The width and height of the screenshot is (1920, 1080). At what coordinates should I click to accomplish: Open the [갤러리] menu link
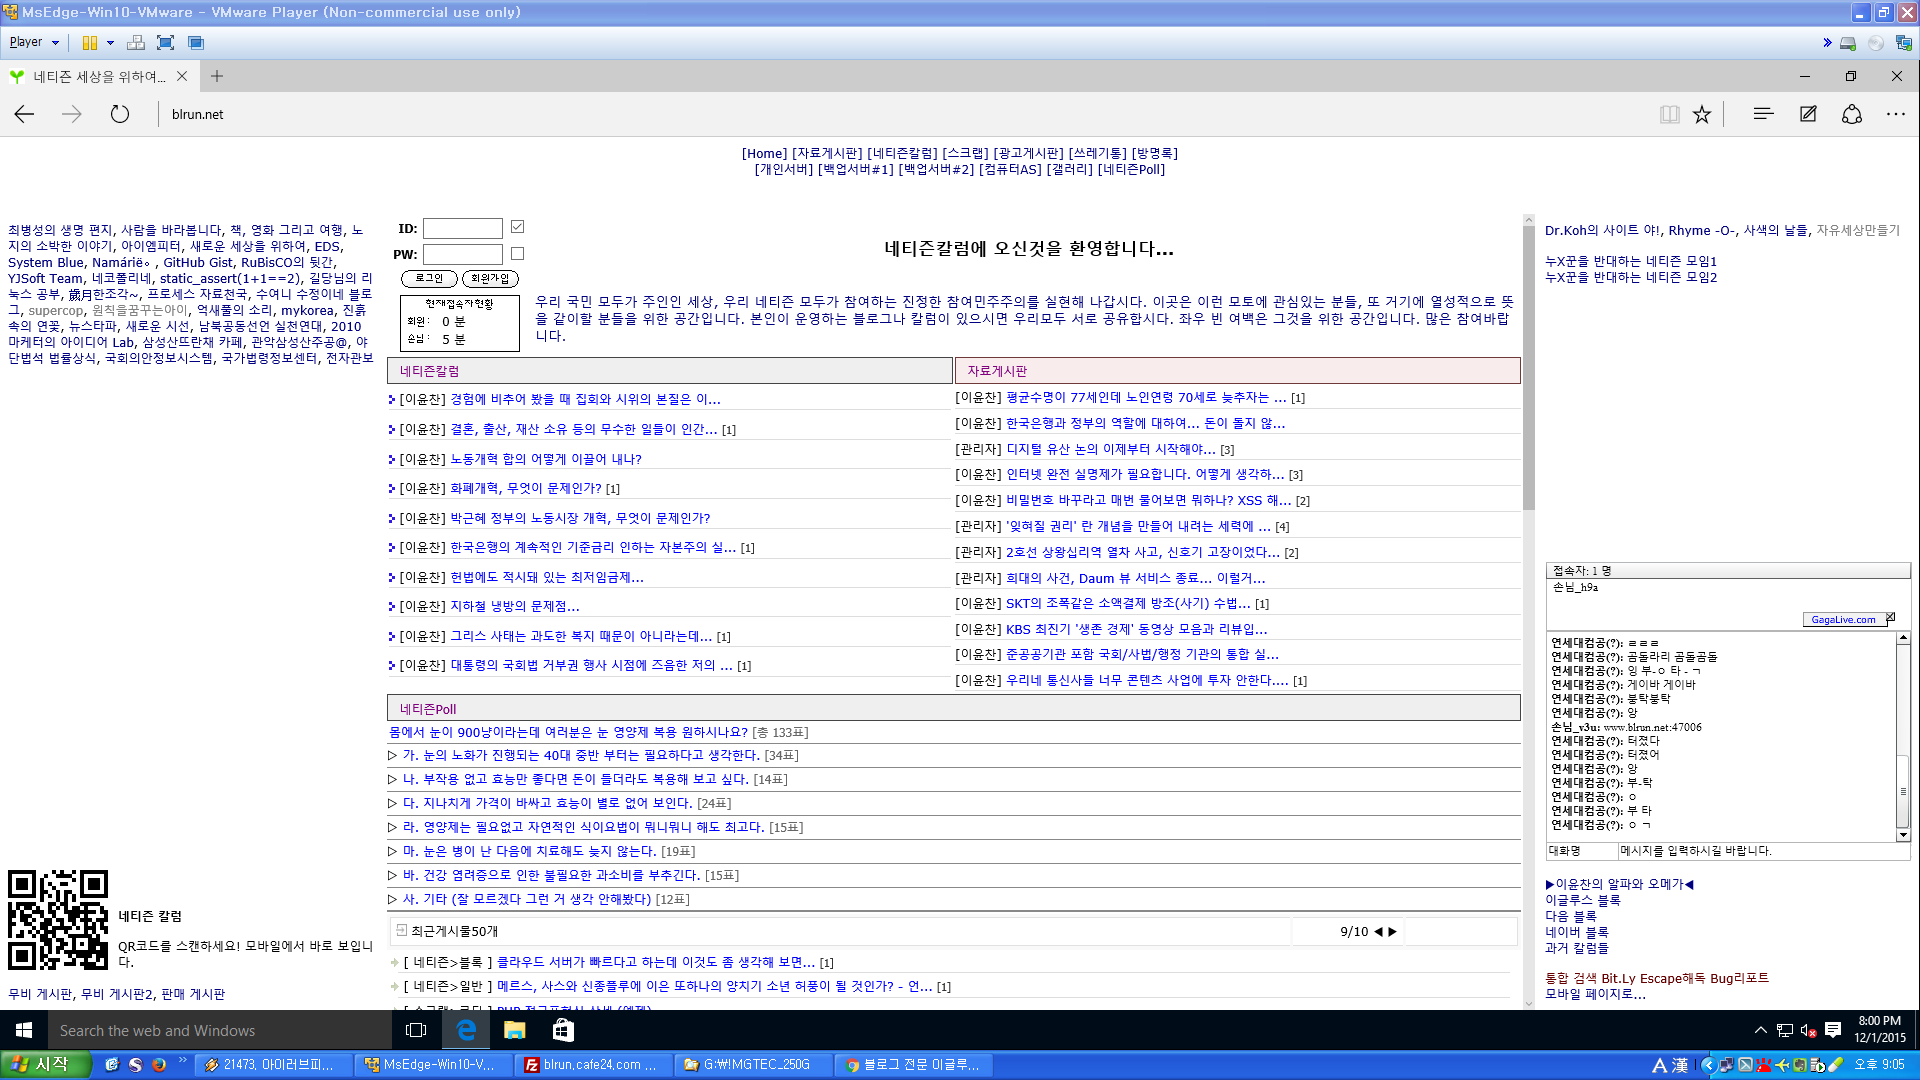pos(1070,169)
